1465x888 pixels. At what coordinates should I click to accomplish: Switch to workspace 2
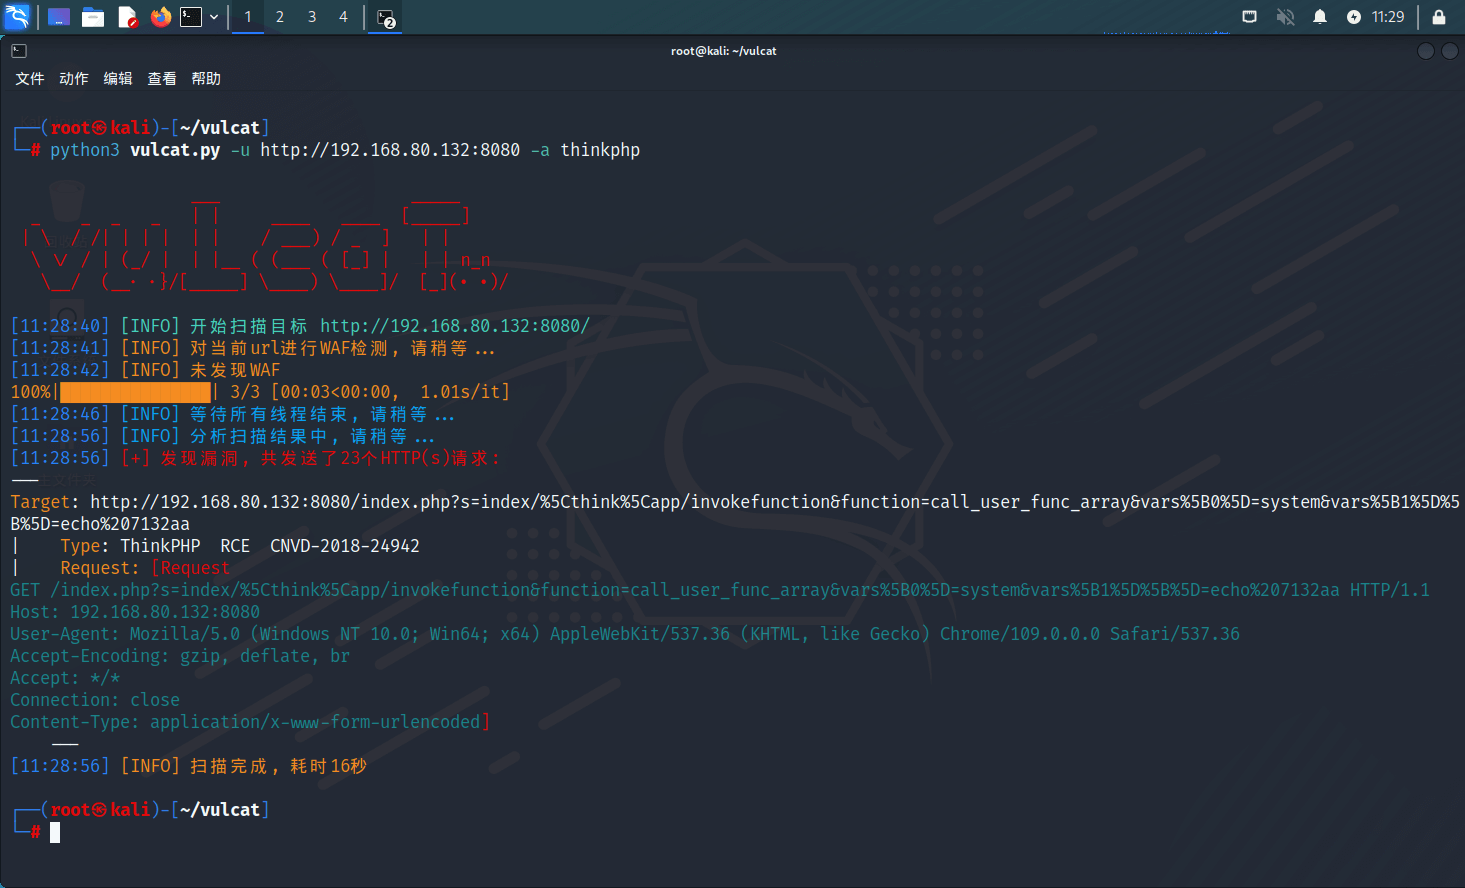(x=280, y=17)
